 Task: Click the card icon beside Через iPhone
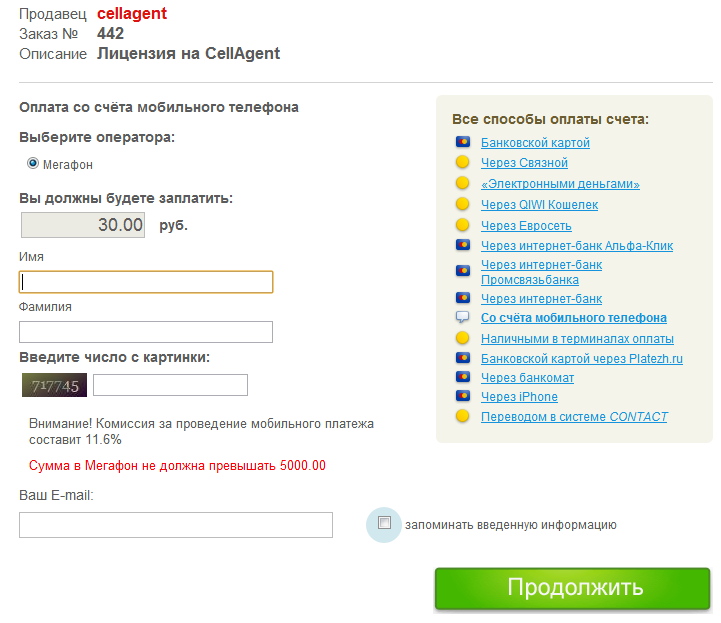(x=463, y=395)
